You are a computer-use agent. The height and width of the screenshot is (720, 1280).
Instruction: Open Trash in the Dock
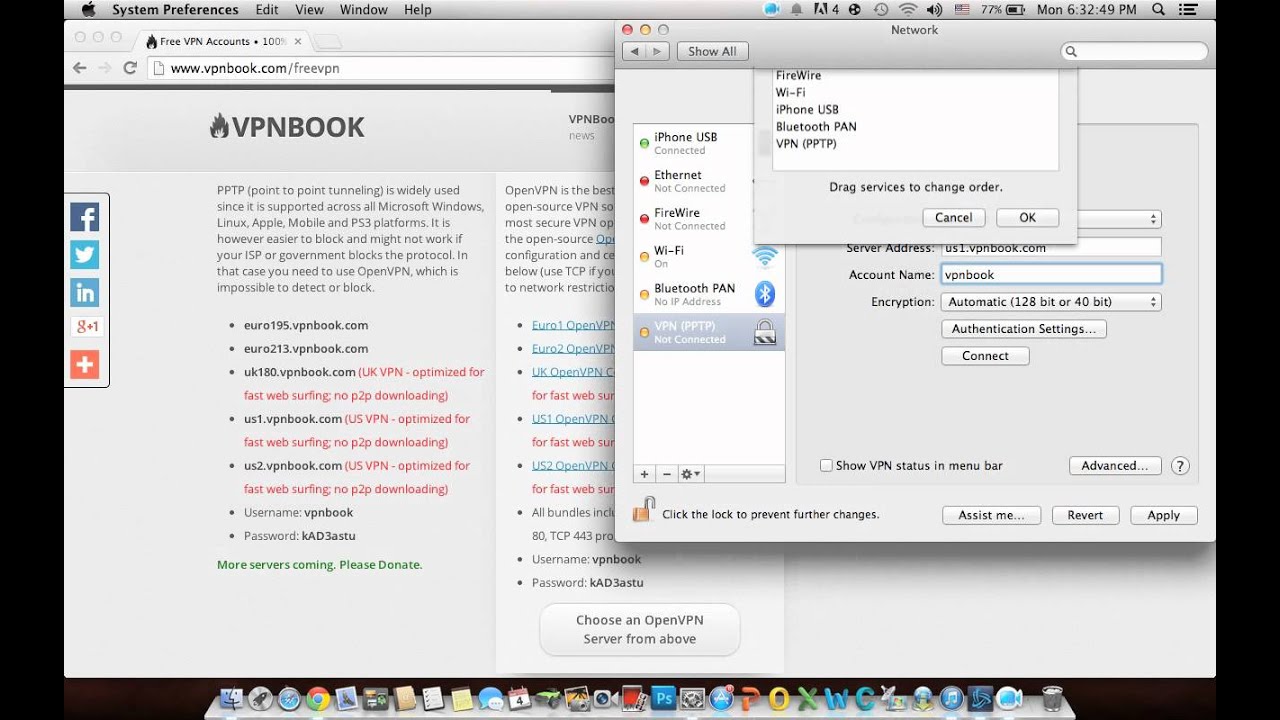coord(1052,698)
